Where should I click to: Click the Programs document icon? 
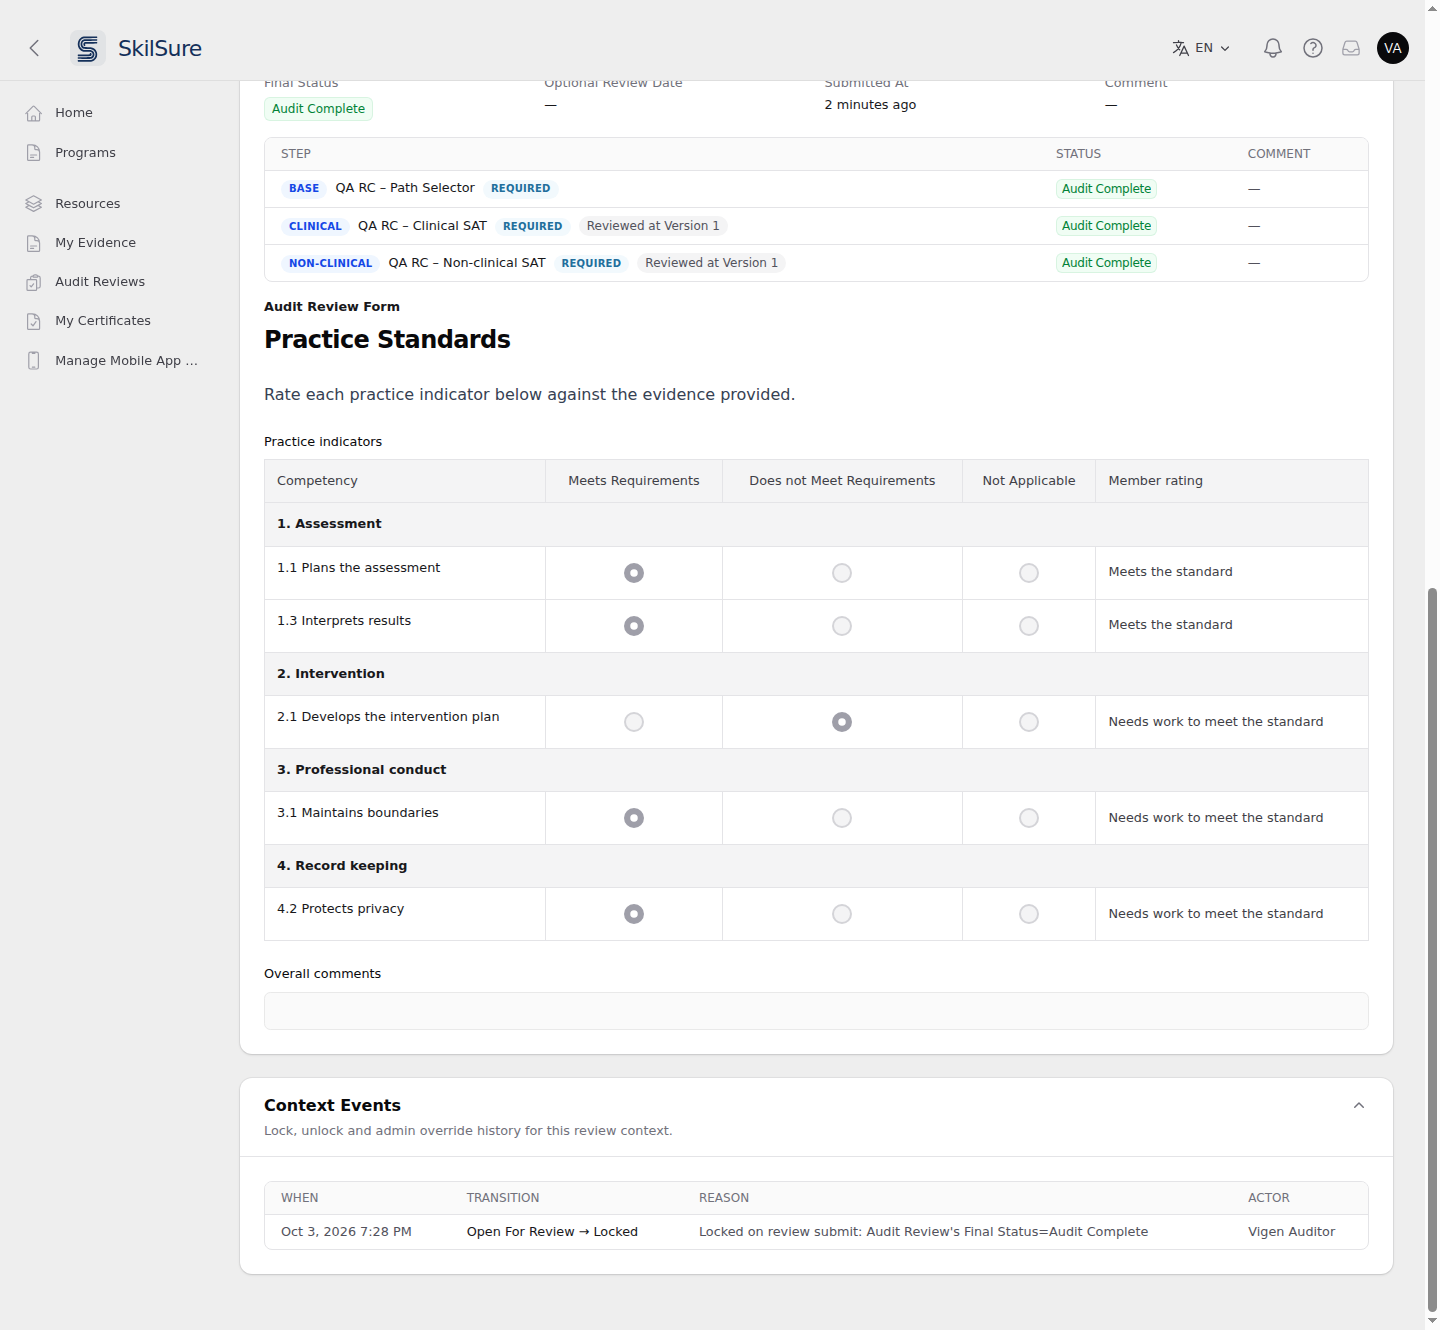34,153
